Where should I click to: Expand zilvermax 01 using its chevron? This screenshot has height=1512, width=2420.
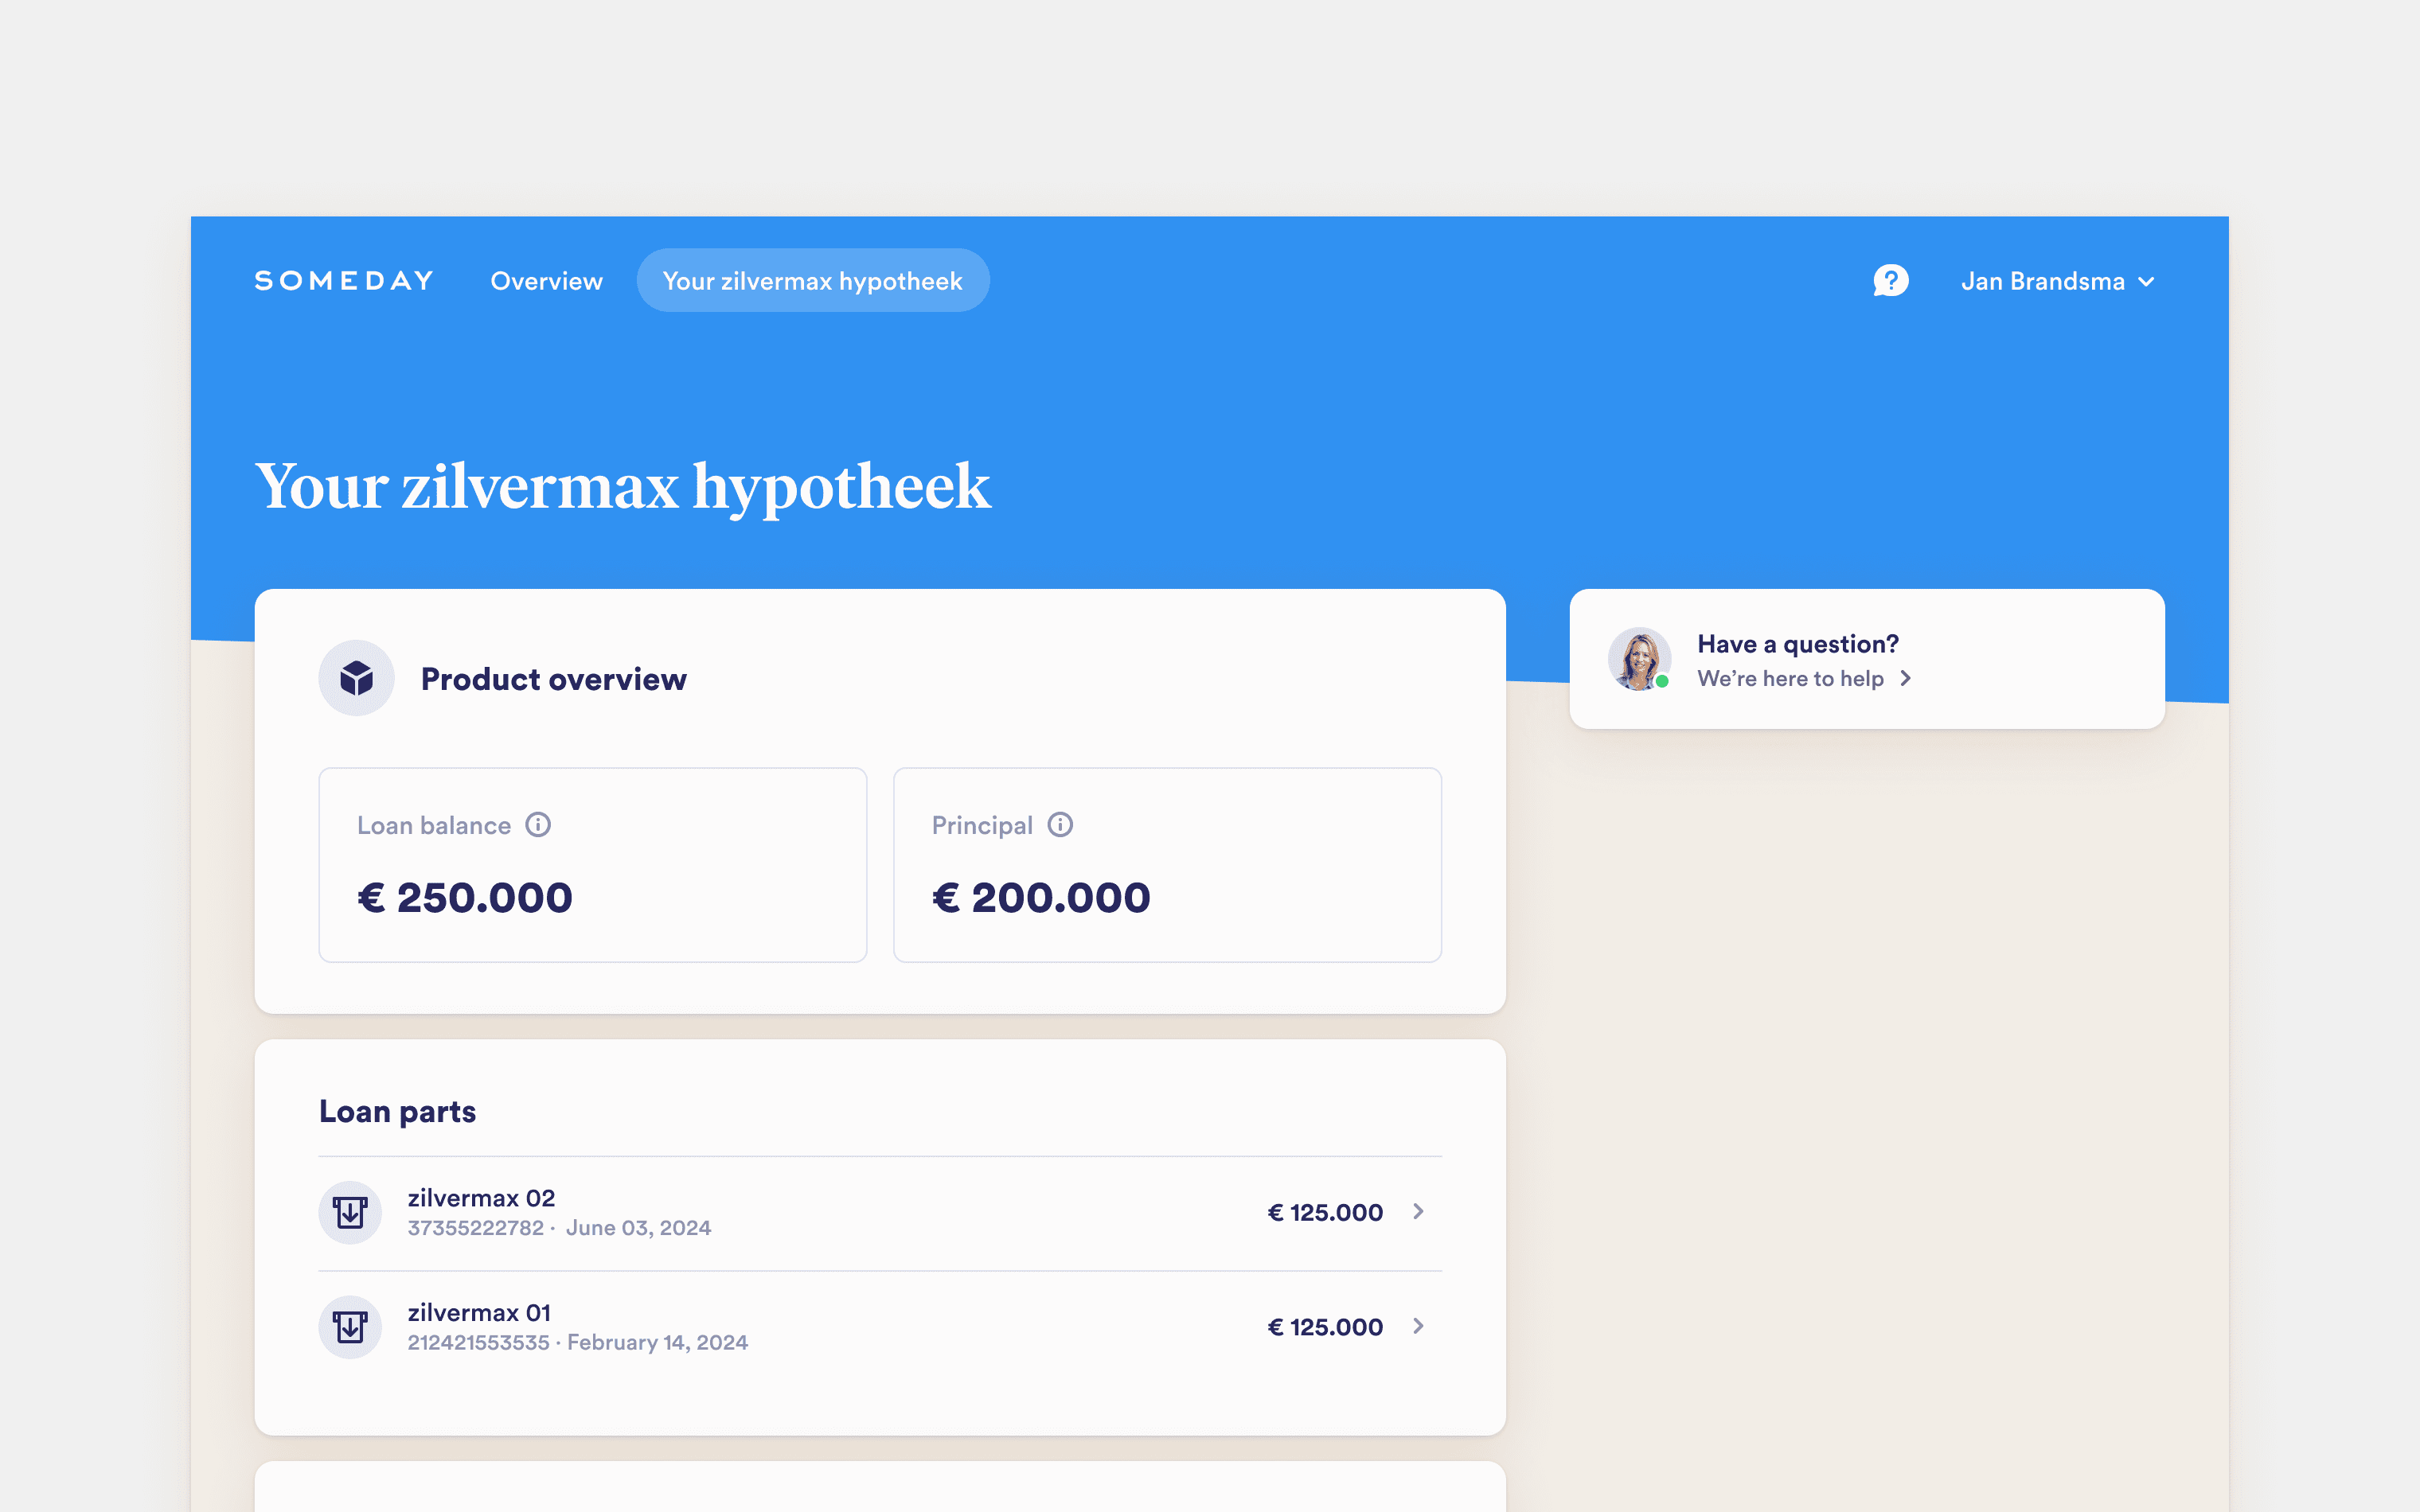click(1418, 1327)
